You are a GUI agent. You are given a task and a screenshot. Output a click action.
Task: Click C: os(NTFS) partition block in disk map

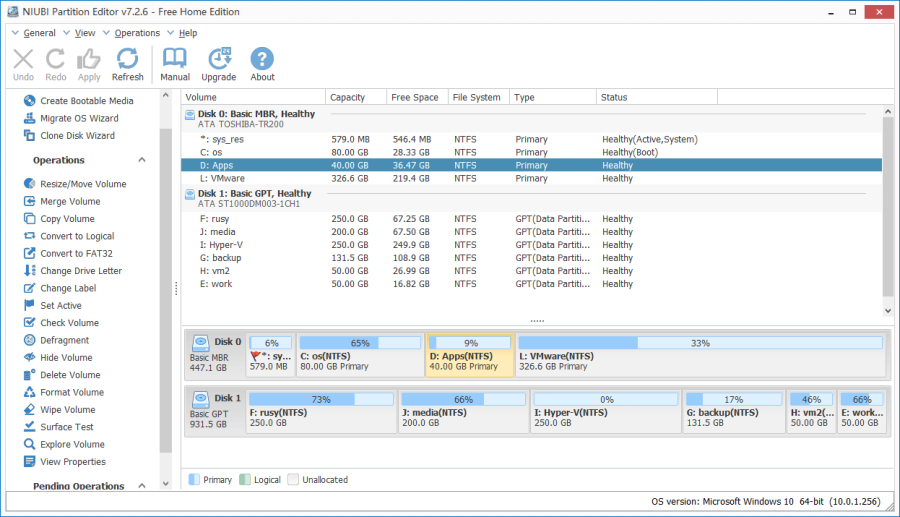[x=360, y=355]
